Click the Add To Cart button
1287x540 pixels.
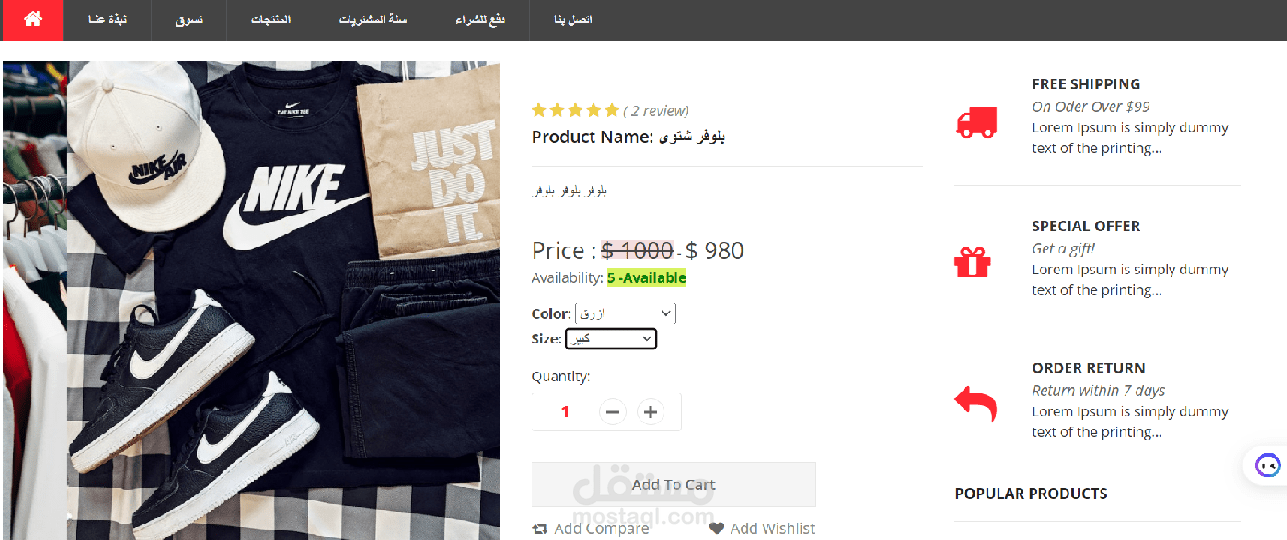(673, 484)
